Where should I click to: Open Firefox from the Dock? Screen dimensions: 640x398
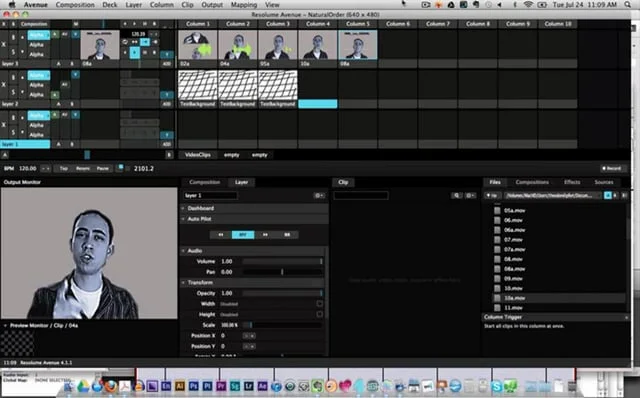pos(111,385)
